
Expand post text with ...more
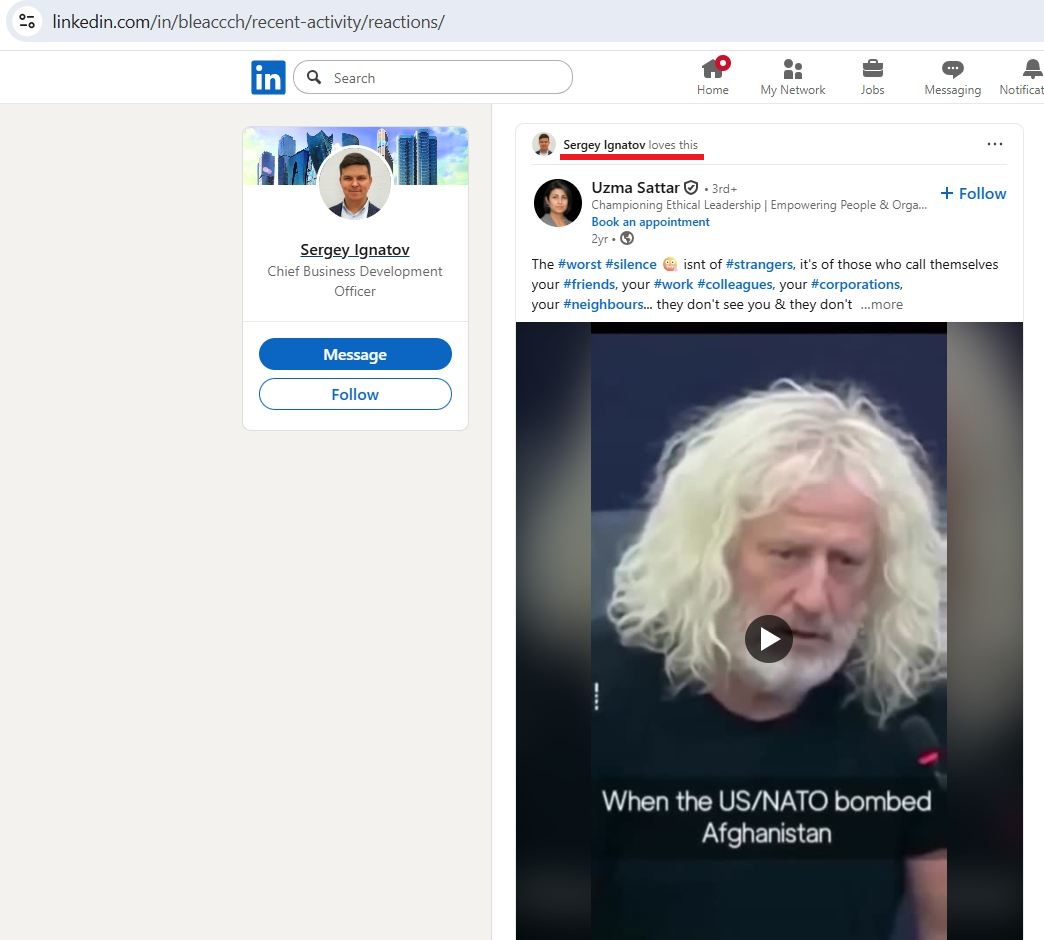click(881, 304)
